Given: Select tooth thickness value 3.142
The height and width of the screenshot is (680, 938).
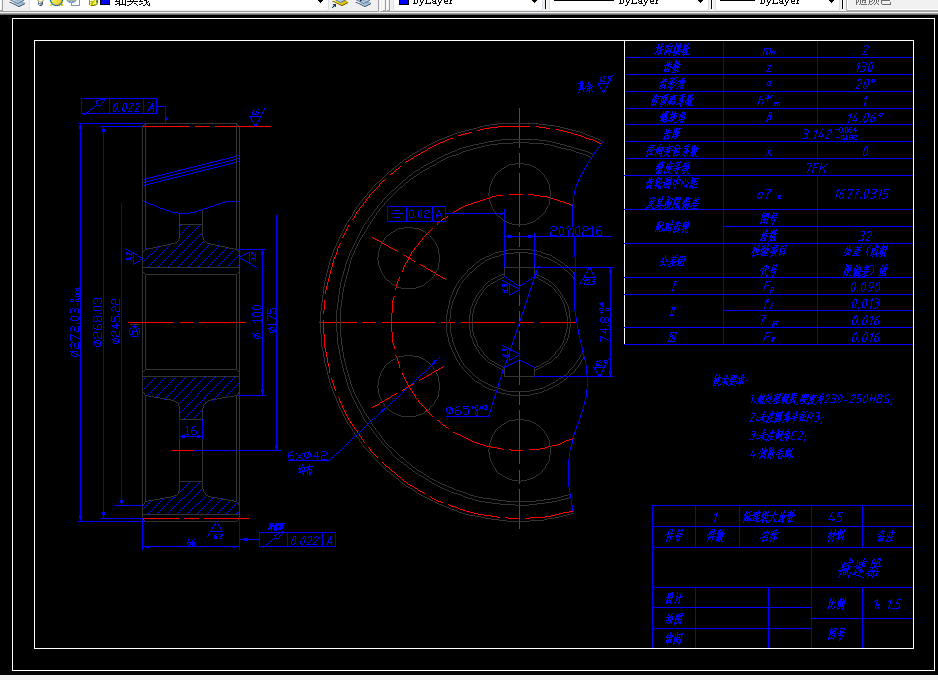Looking at the screenshot, I should pos(830,134).
